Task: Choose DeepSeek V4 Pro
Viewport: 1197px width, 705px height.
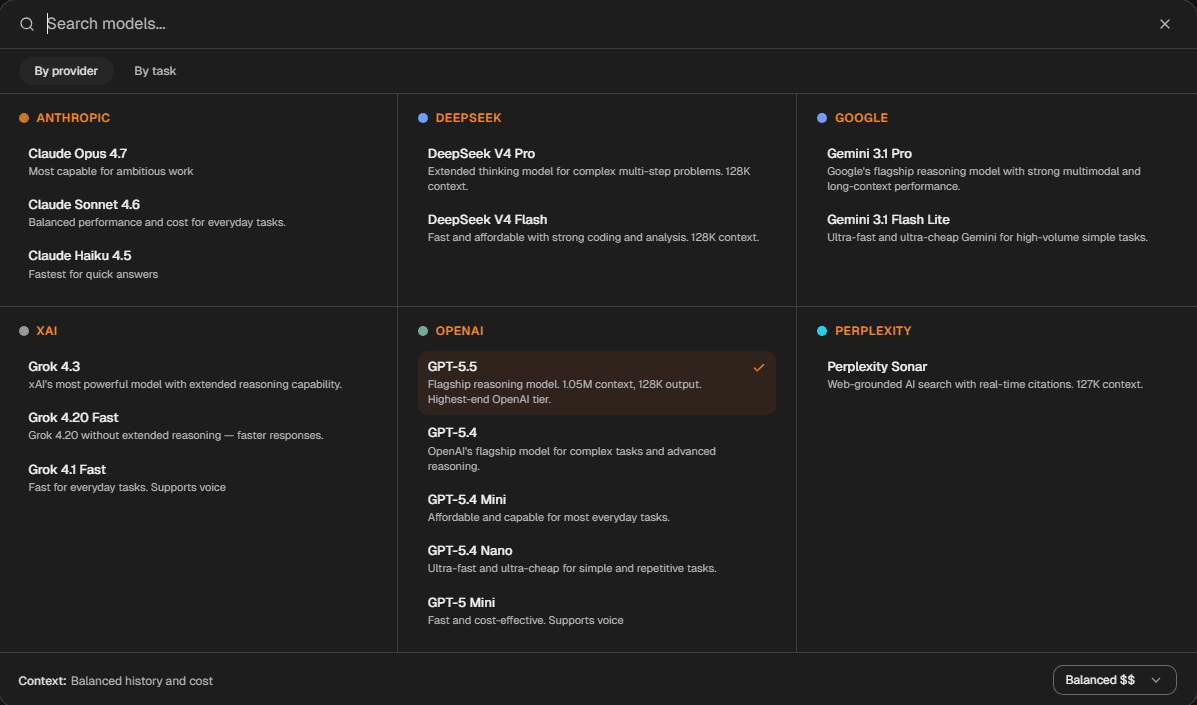Action: pos(597,169)
